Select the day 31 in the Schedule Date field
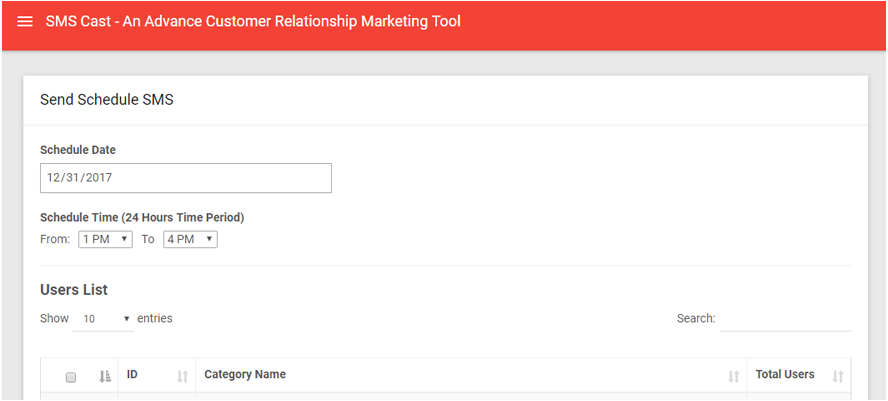888x401 pixels. click(x=72, y=177)
